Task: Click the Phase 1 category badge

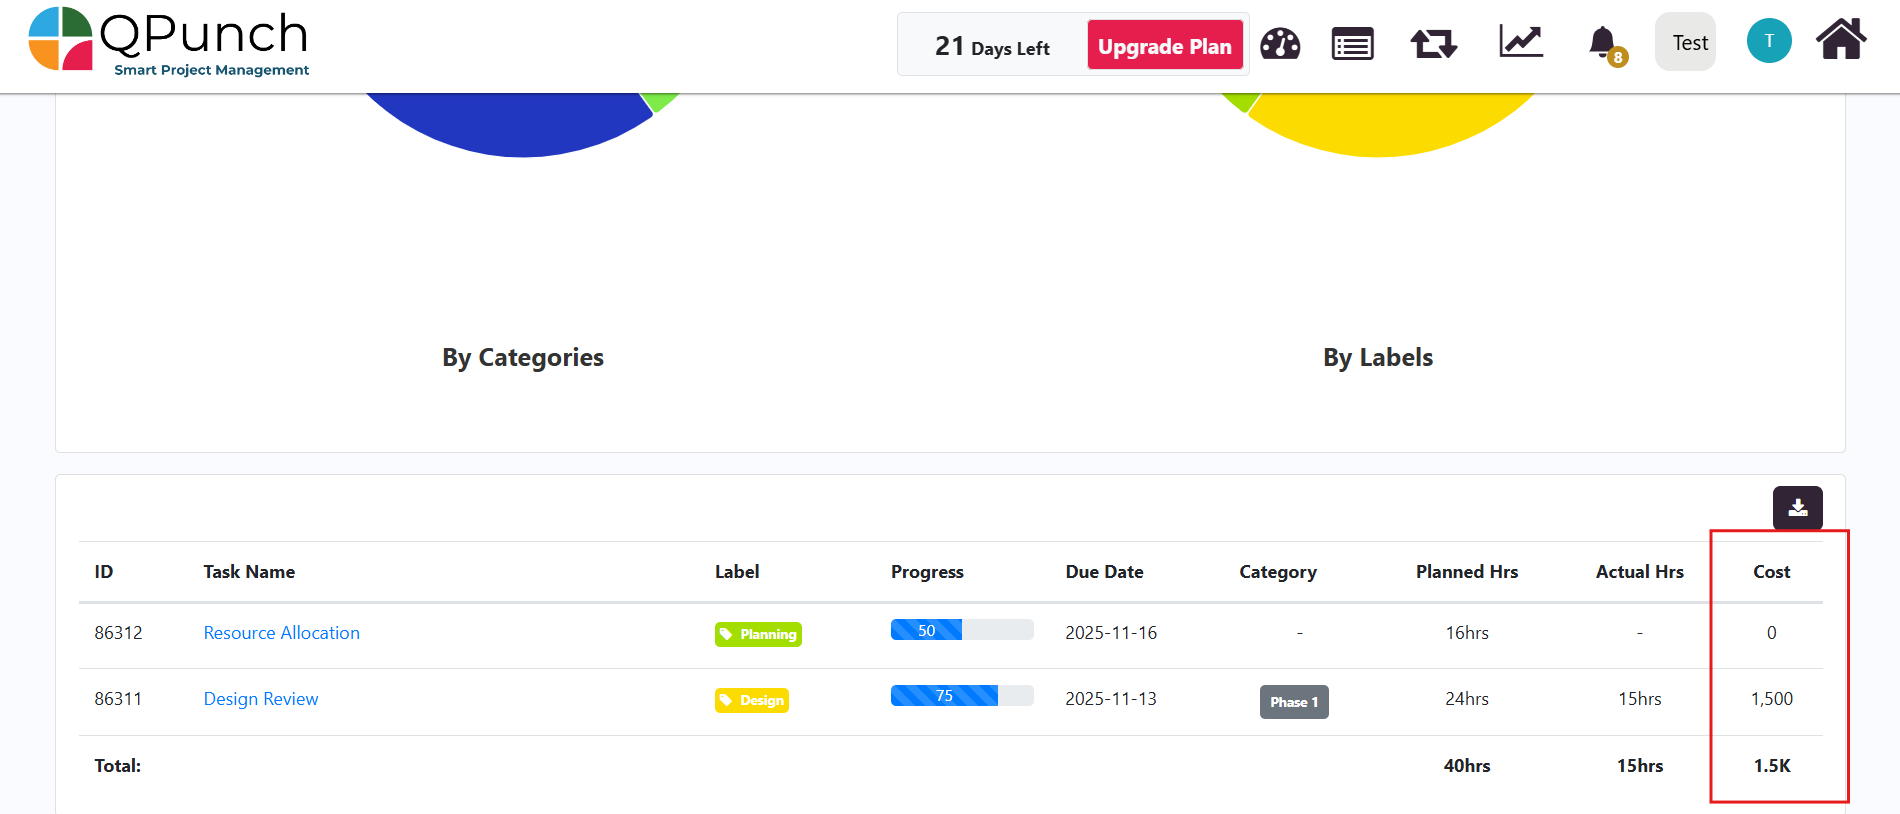Action: [1293, 702]
